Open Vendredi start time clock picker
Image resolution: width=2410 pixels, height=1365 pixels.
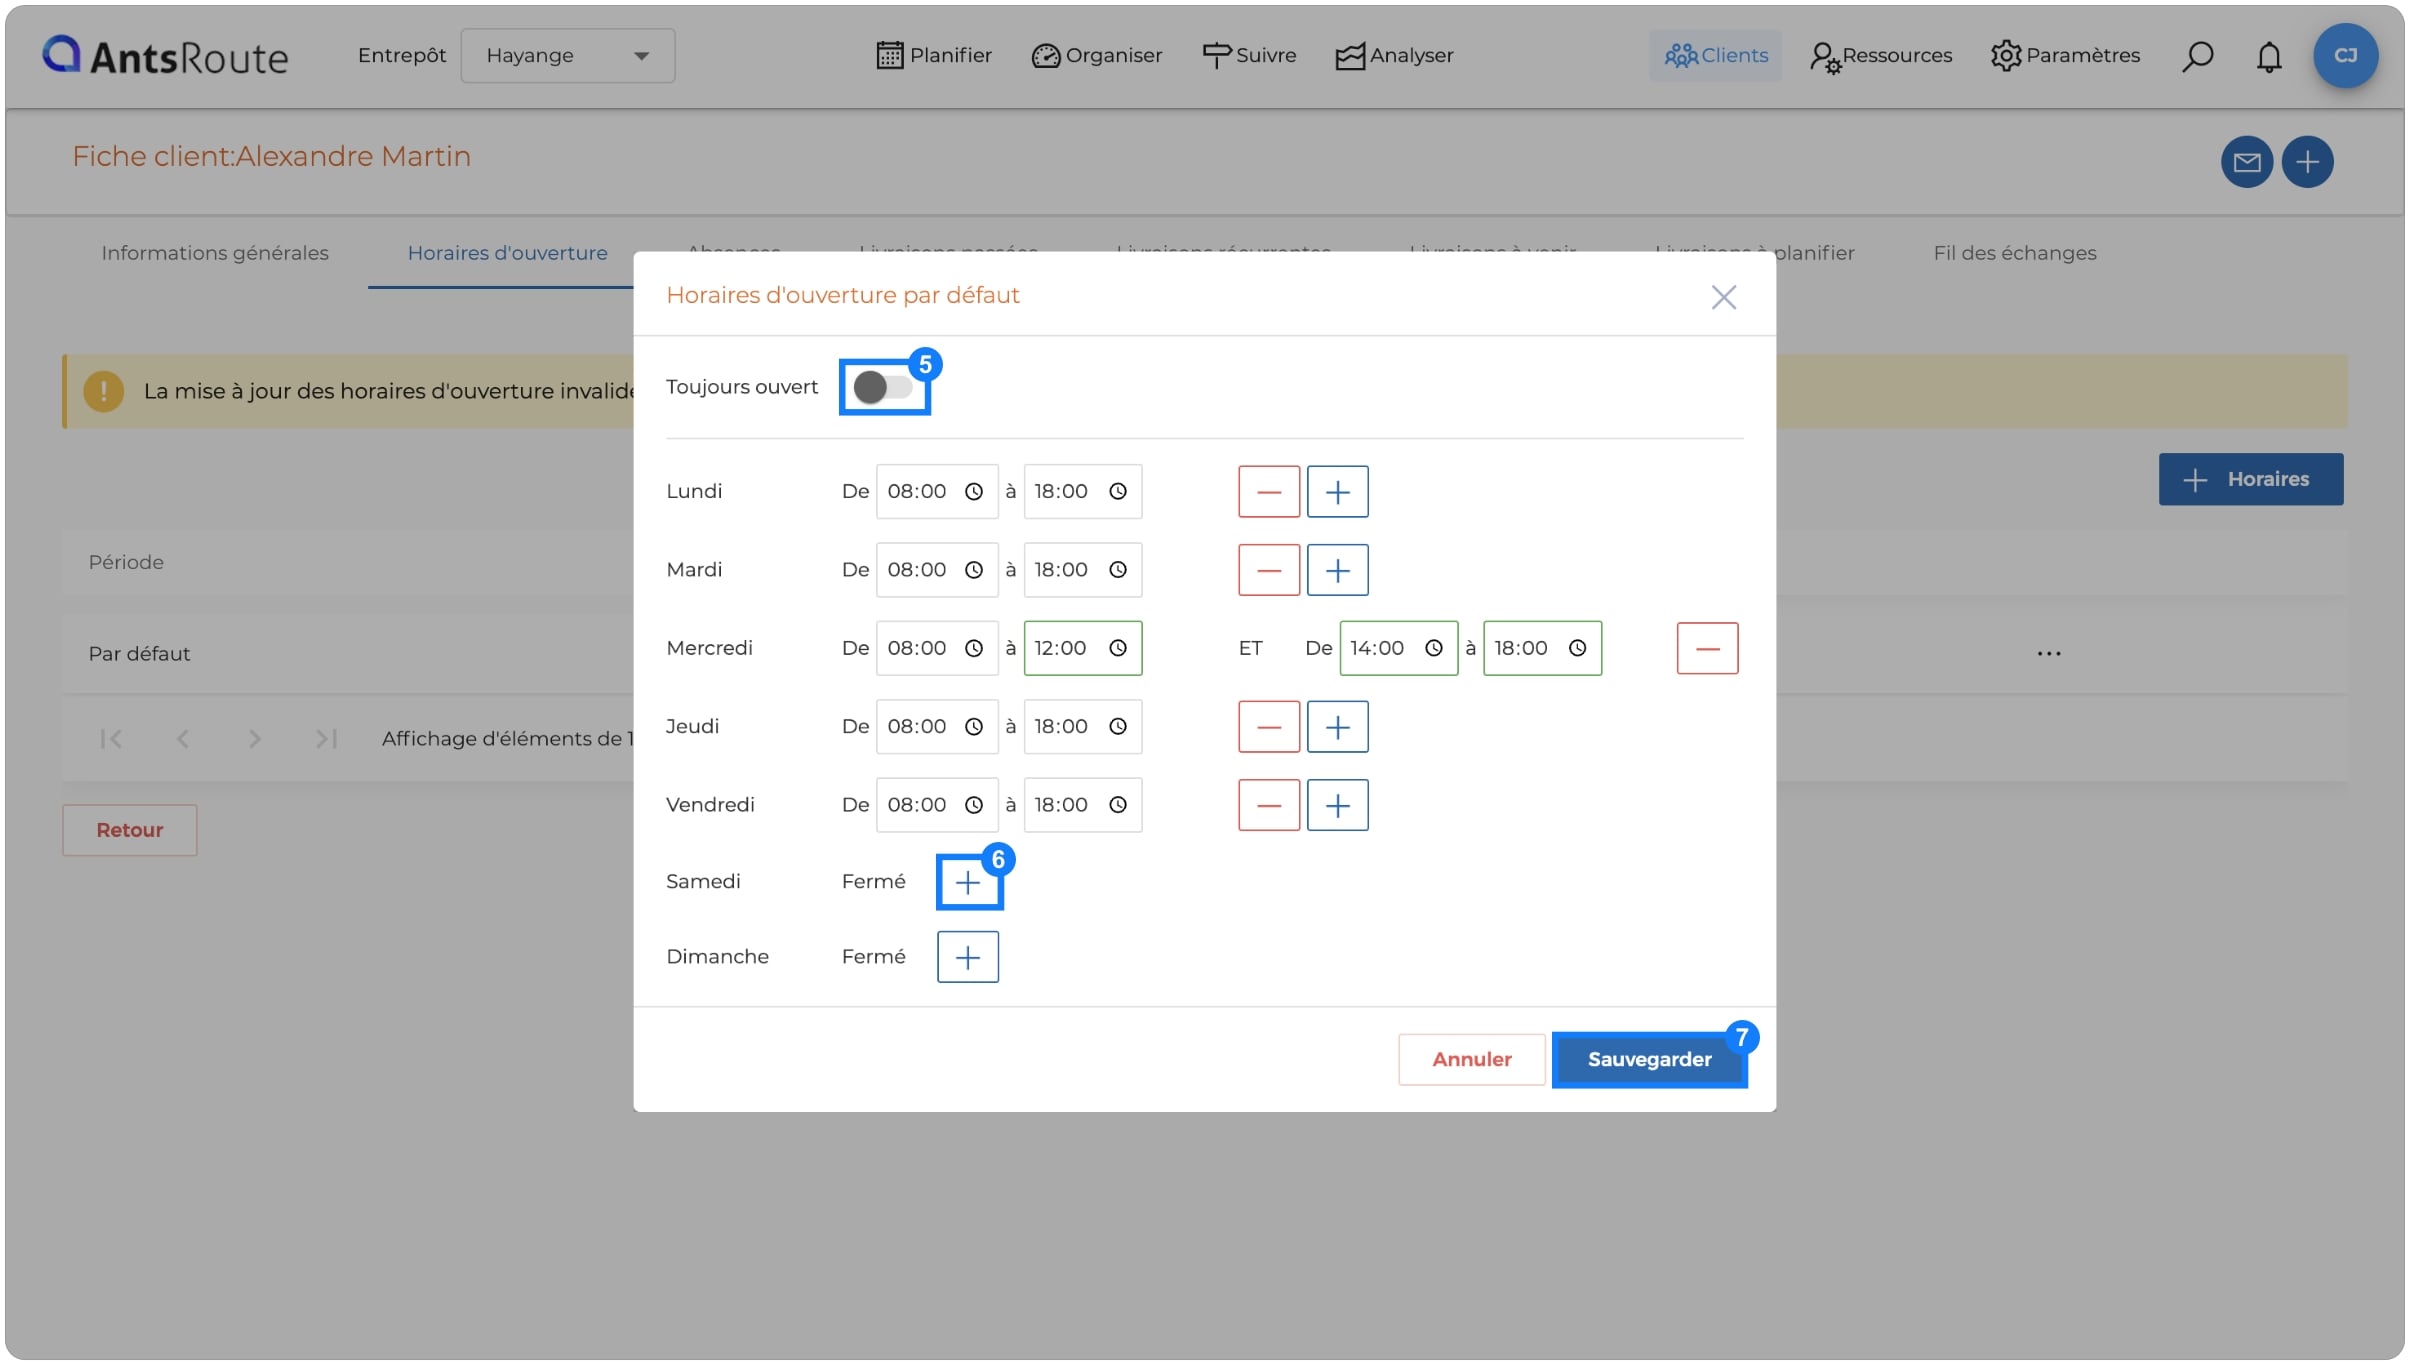[x=974, y=805]
